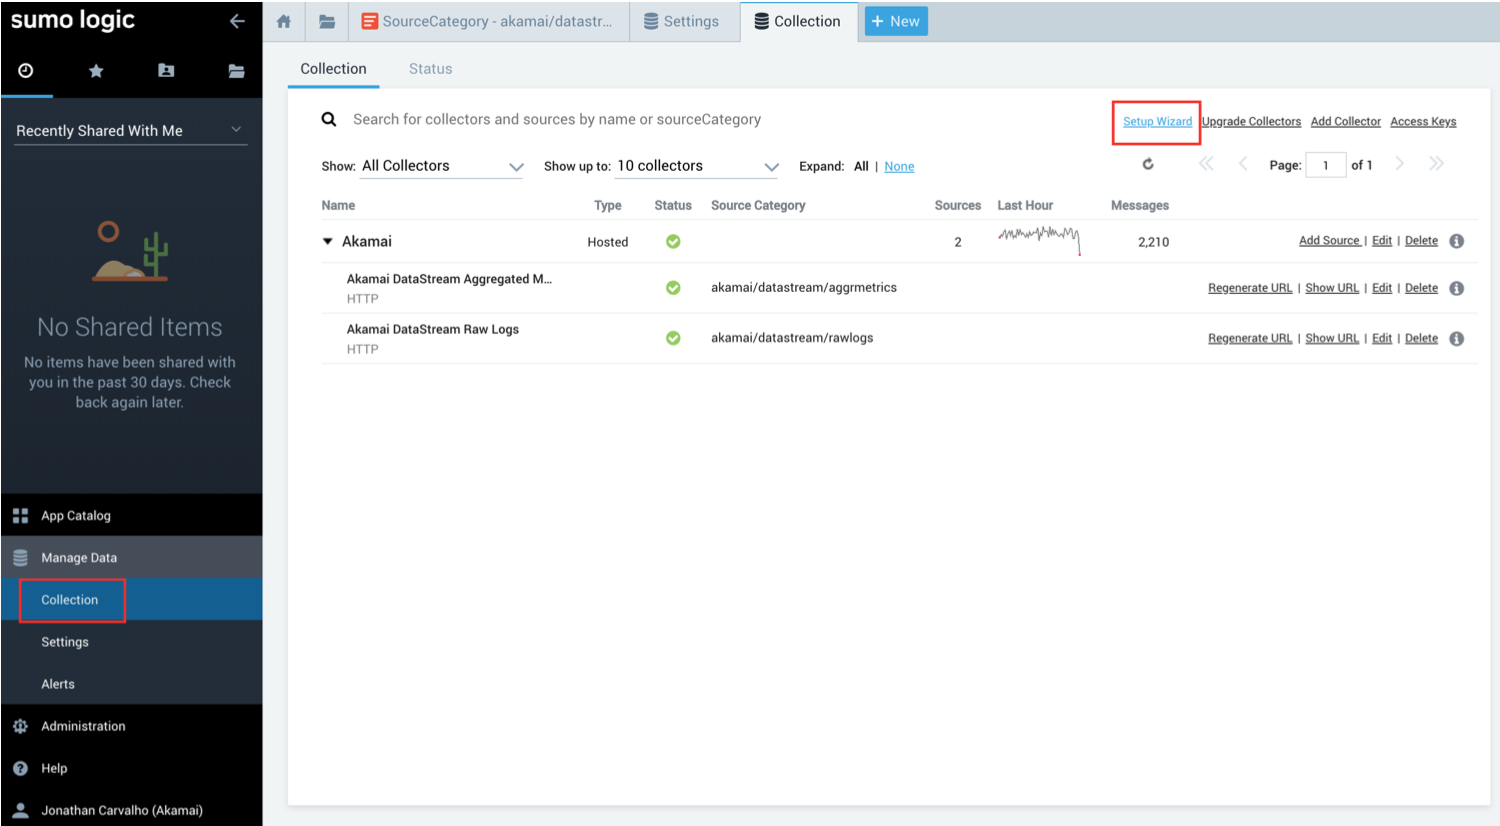This screenshot has height=826, width=1500.
Task: Click the Administration gear icon
Action: point(20,726)
